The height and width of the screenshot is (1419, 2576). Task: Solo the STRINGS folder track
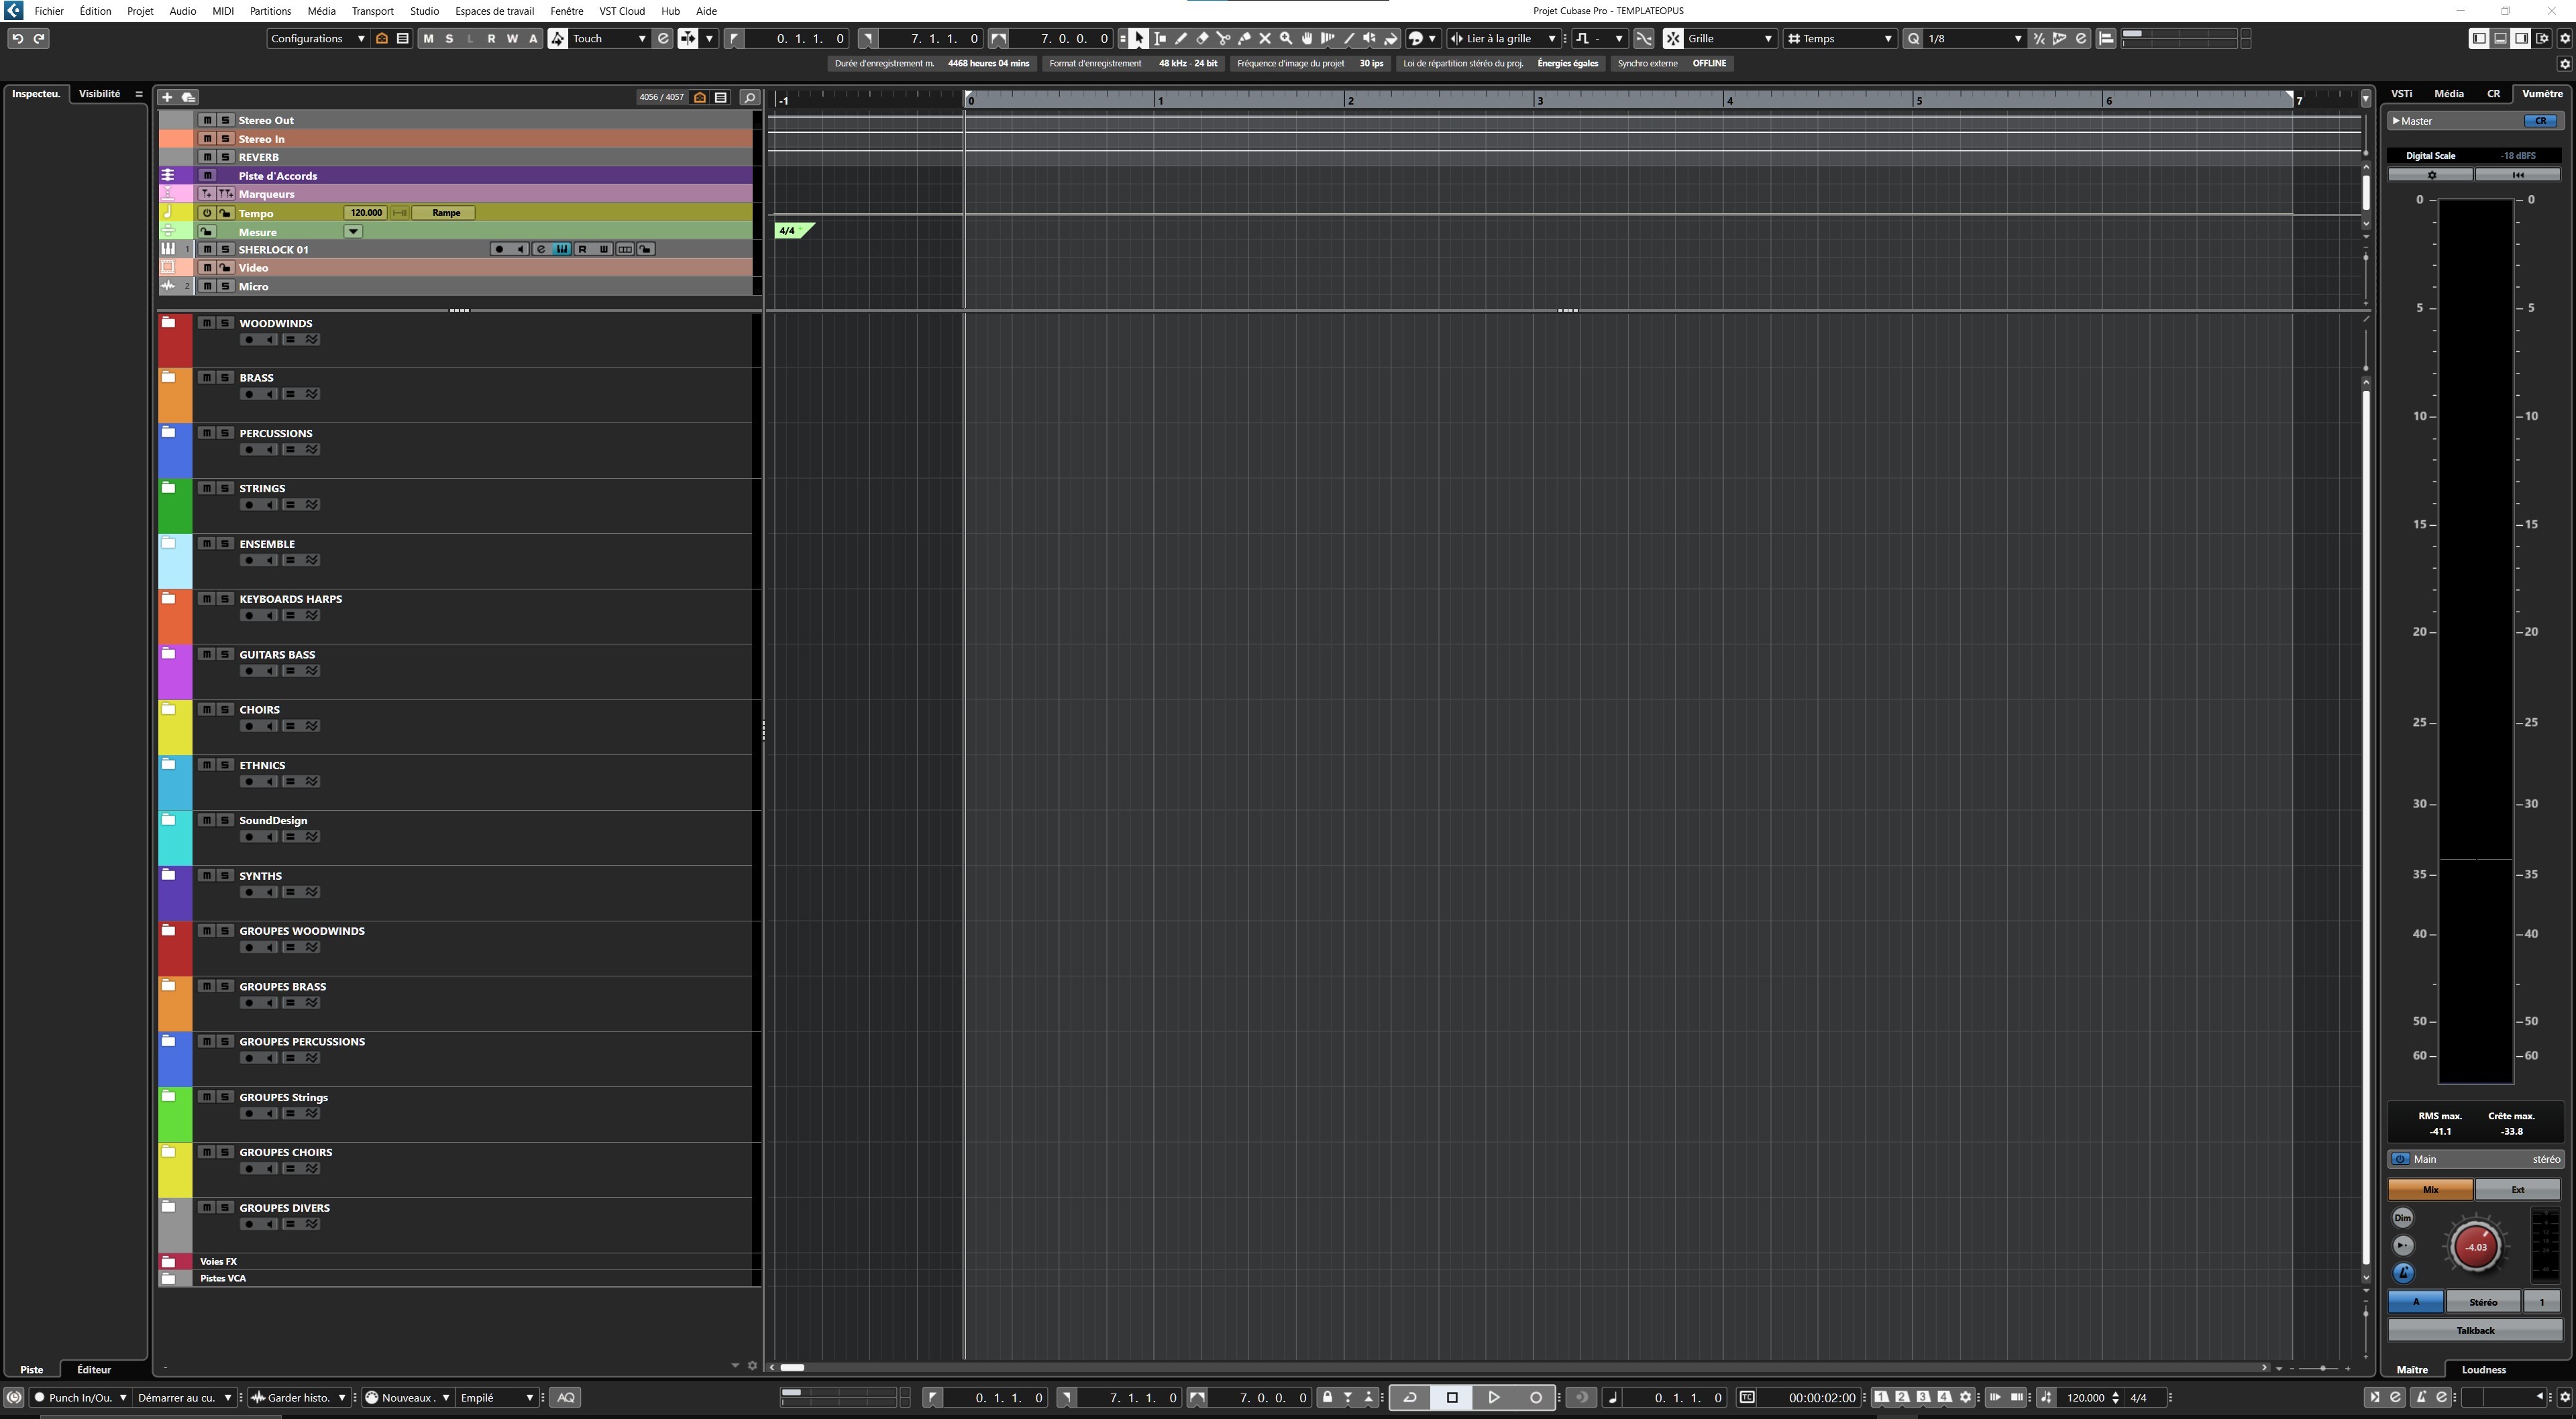pos(225,488)
